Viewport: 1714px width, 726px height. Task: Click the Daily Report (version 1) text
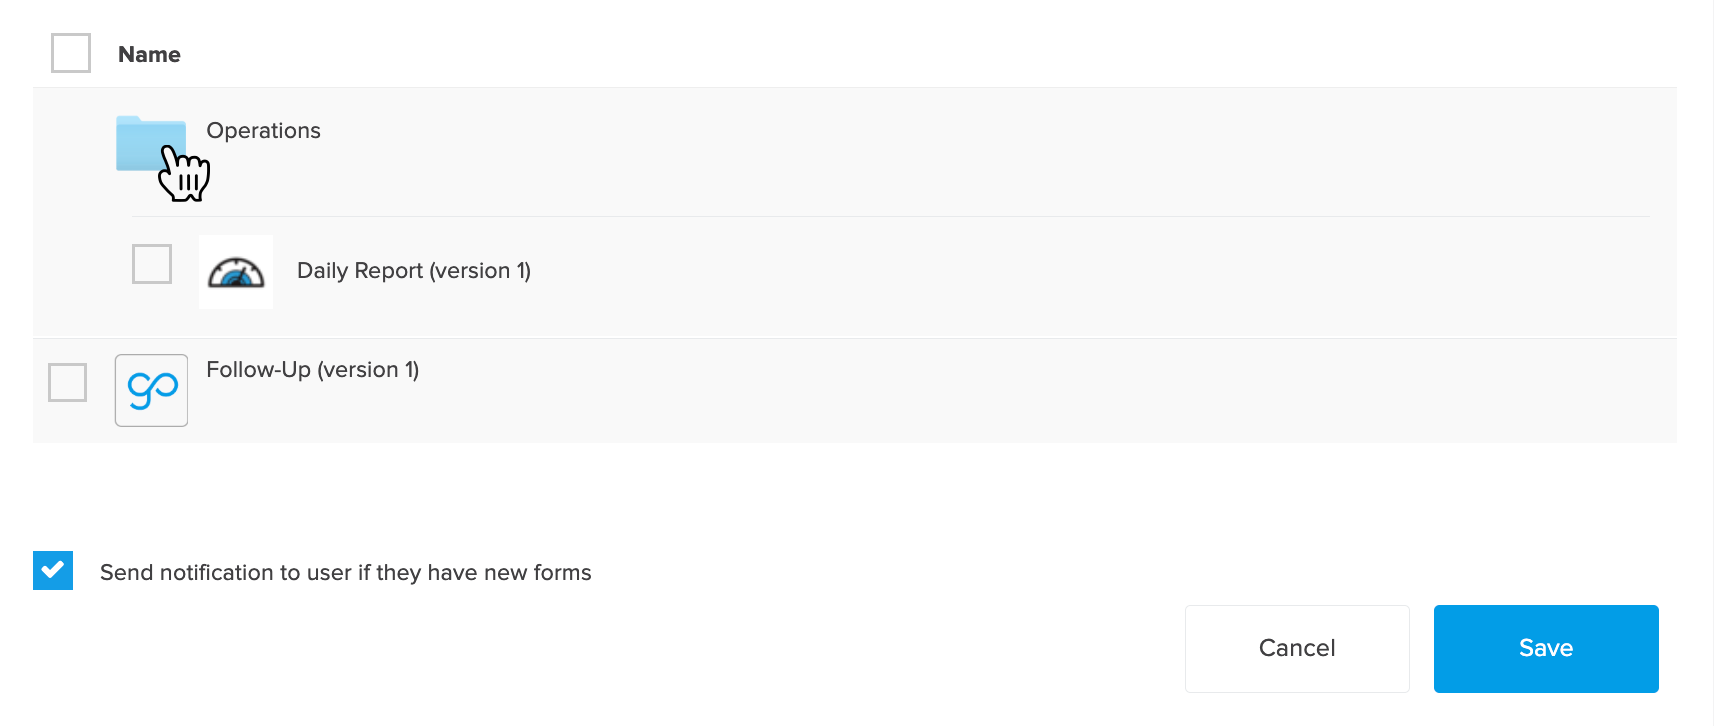[413, 270]
